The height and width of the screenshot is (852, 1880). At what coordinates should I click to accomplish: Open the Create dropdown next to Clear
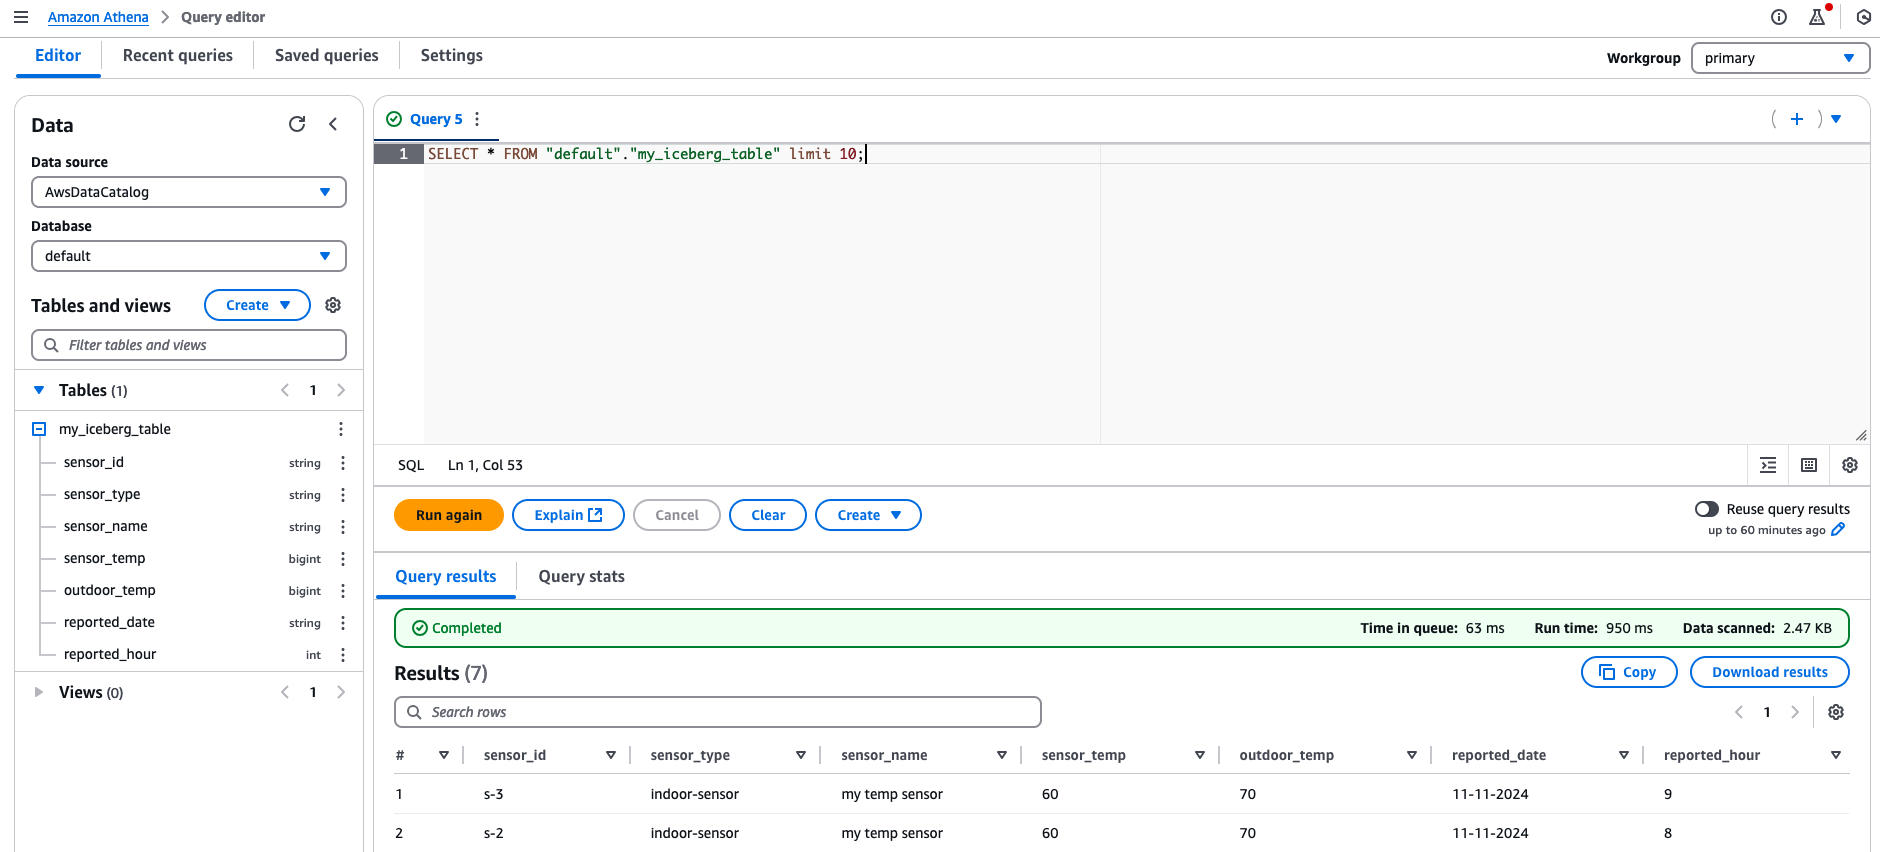tap(868, 515)
